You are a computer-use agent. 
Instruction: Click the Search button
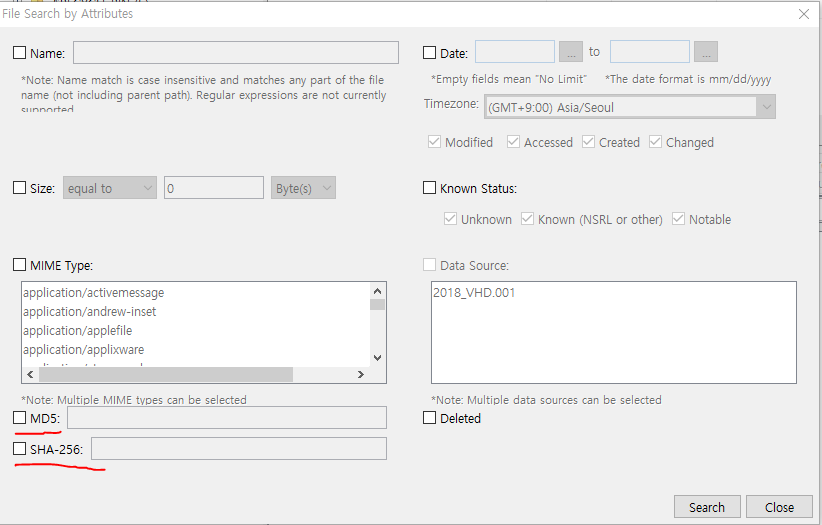(x=707, y=507)
